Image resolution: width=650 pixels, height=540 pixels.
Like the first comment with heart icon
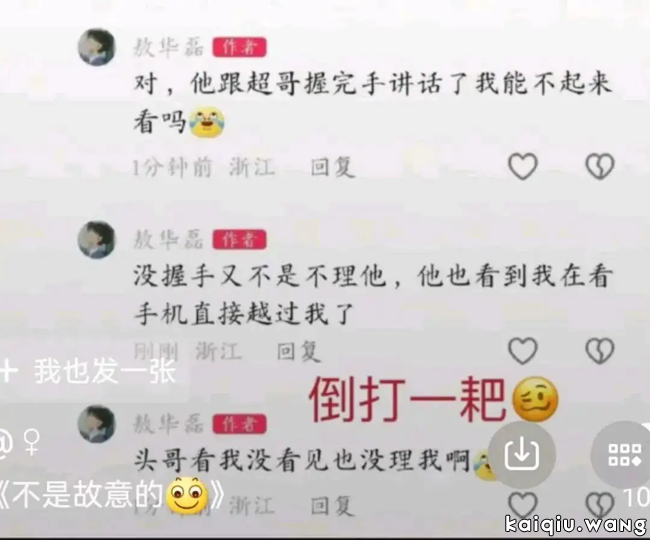click(x=523, y=166)
